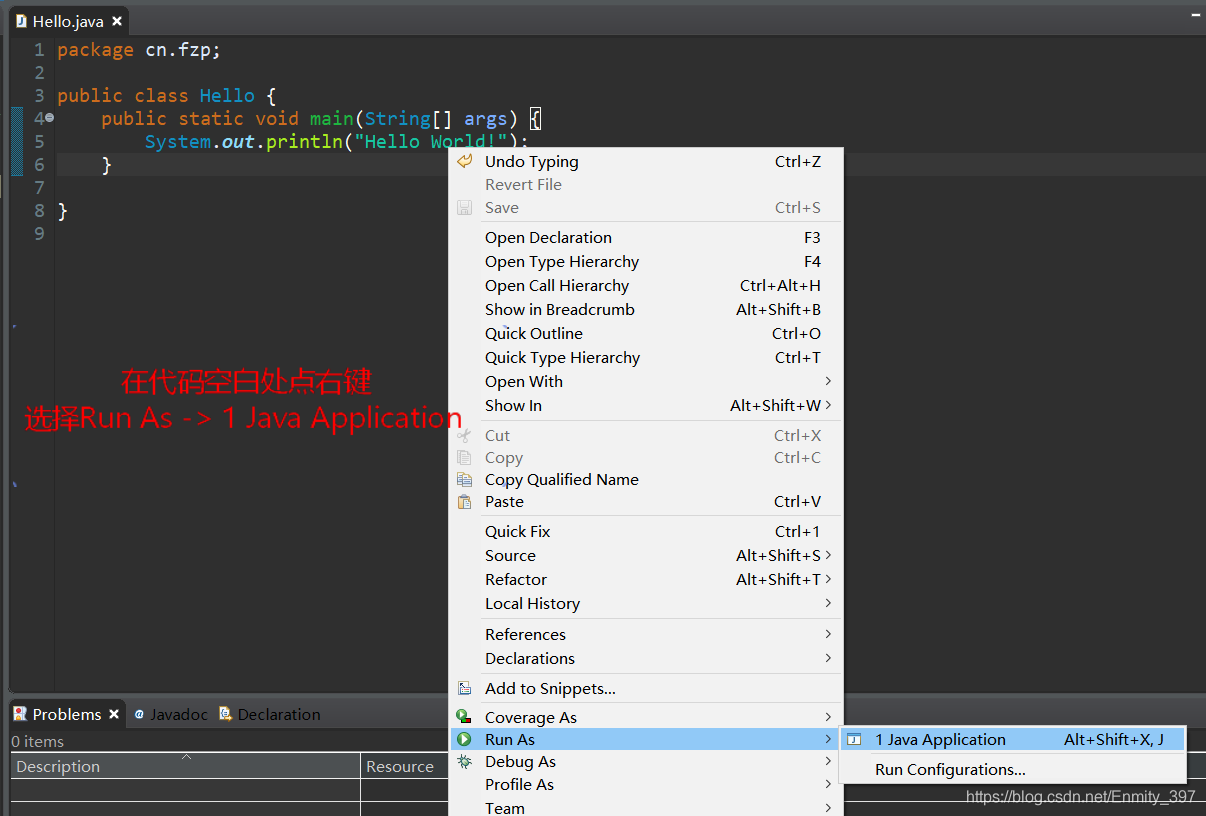Expand the Local History submenu arrow
This screenshot has height=816, width=1206.
pyautogui.click(x=828, y=604)
